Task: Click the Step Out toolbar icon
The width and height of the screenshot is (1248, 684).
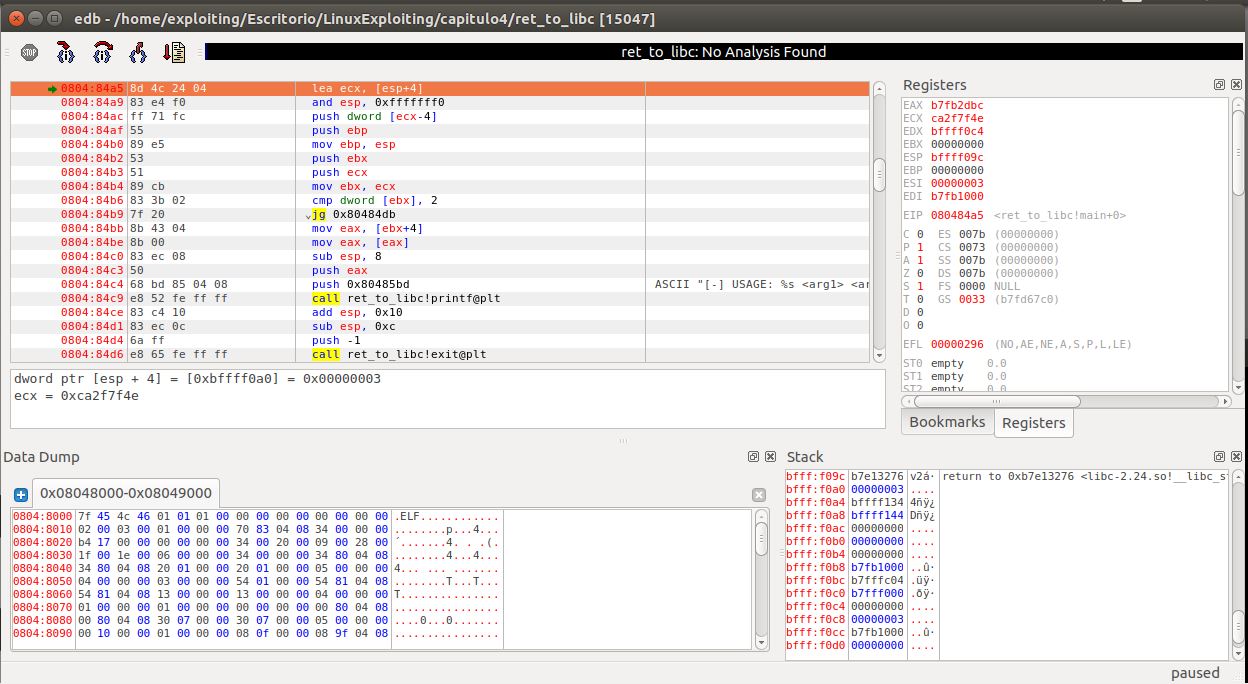Action: [x=138, y=52]
